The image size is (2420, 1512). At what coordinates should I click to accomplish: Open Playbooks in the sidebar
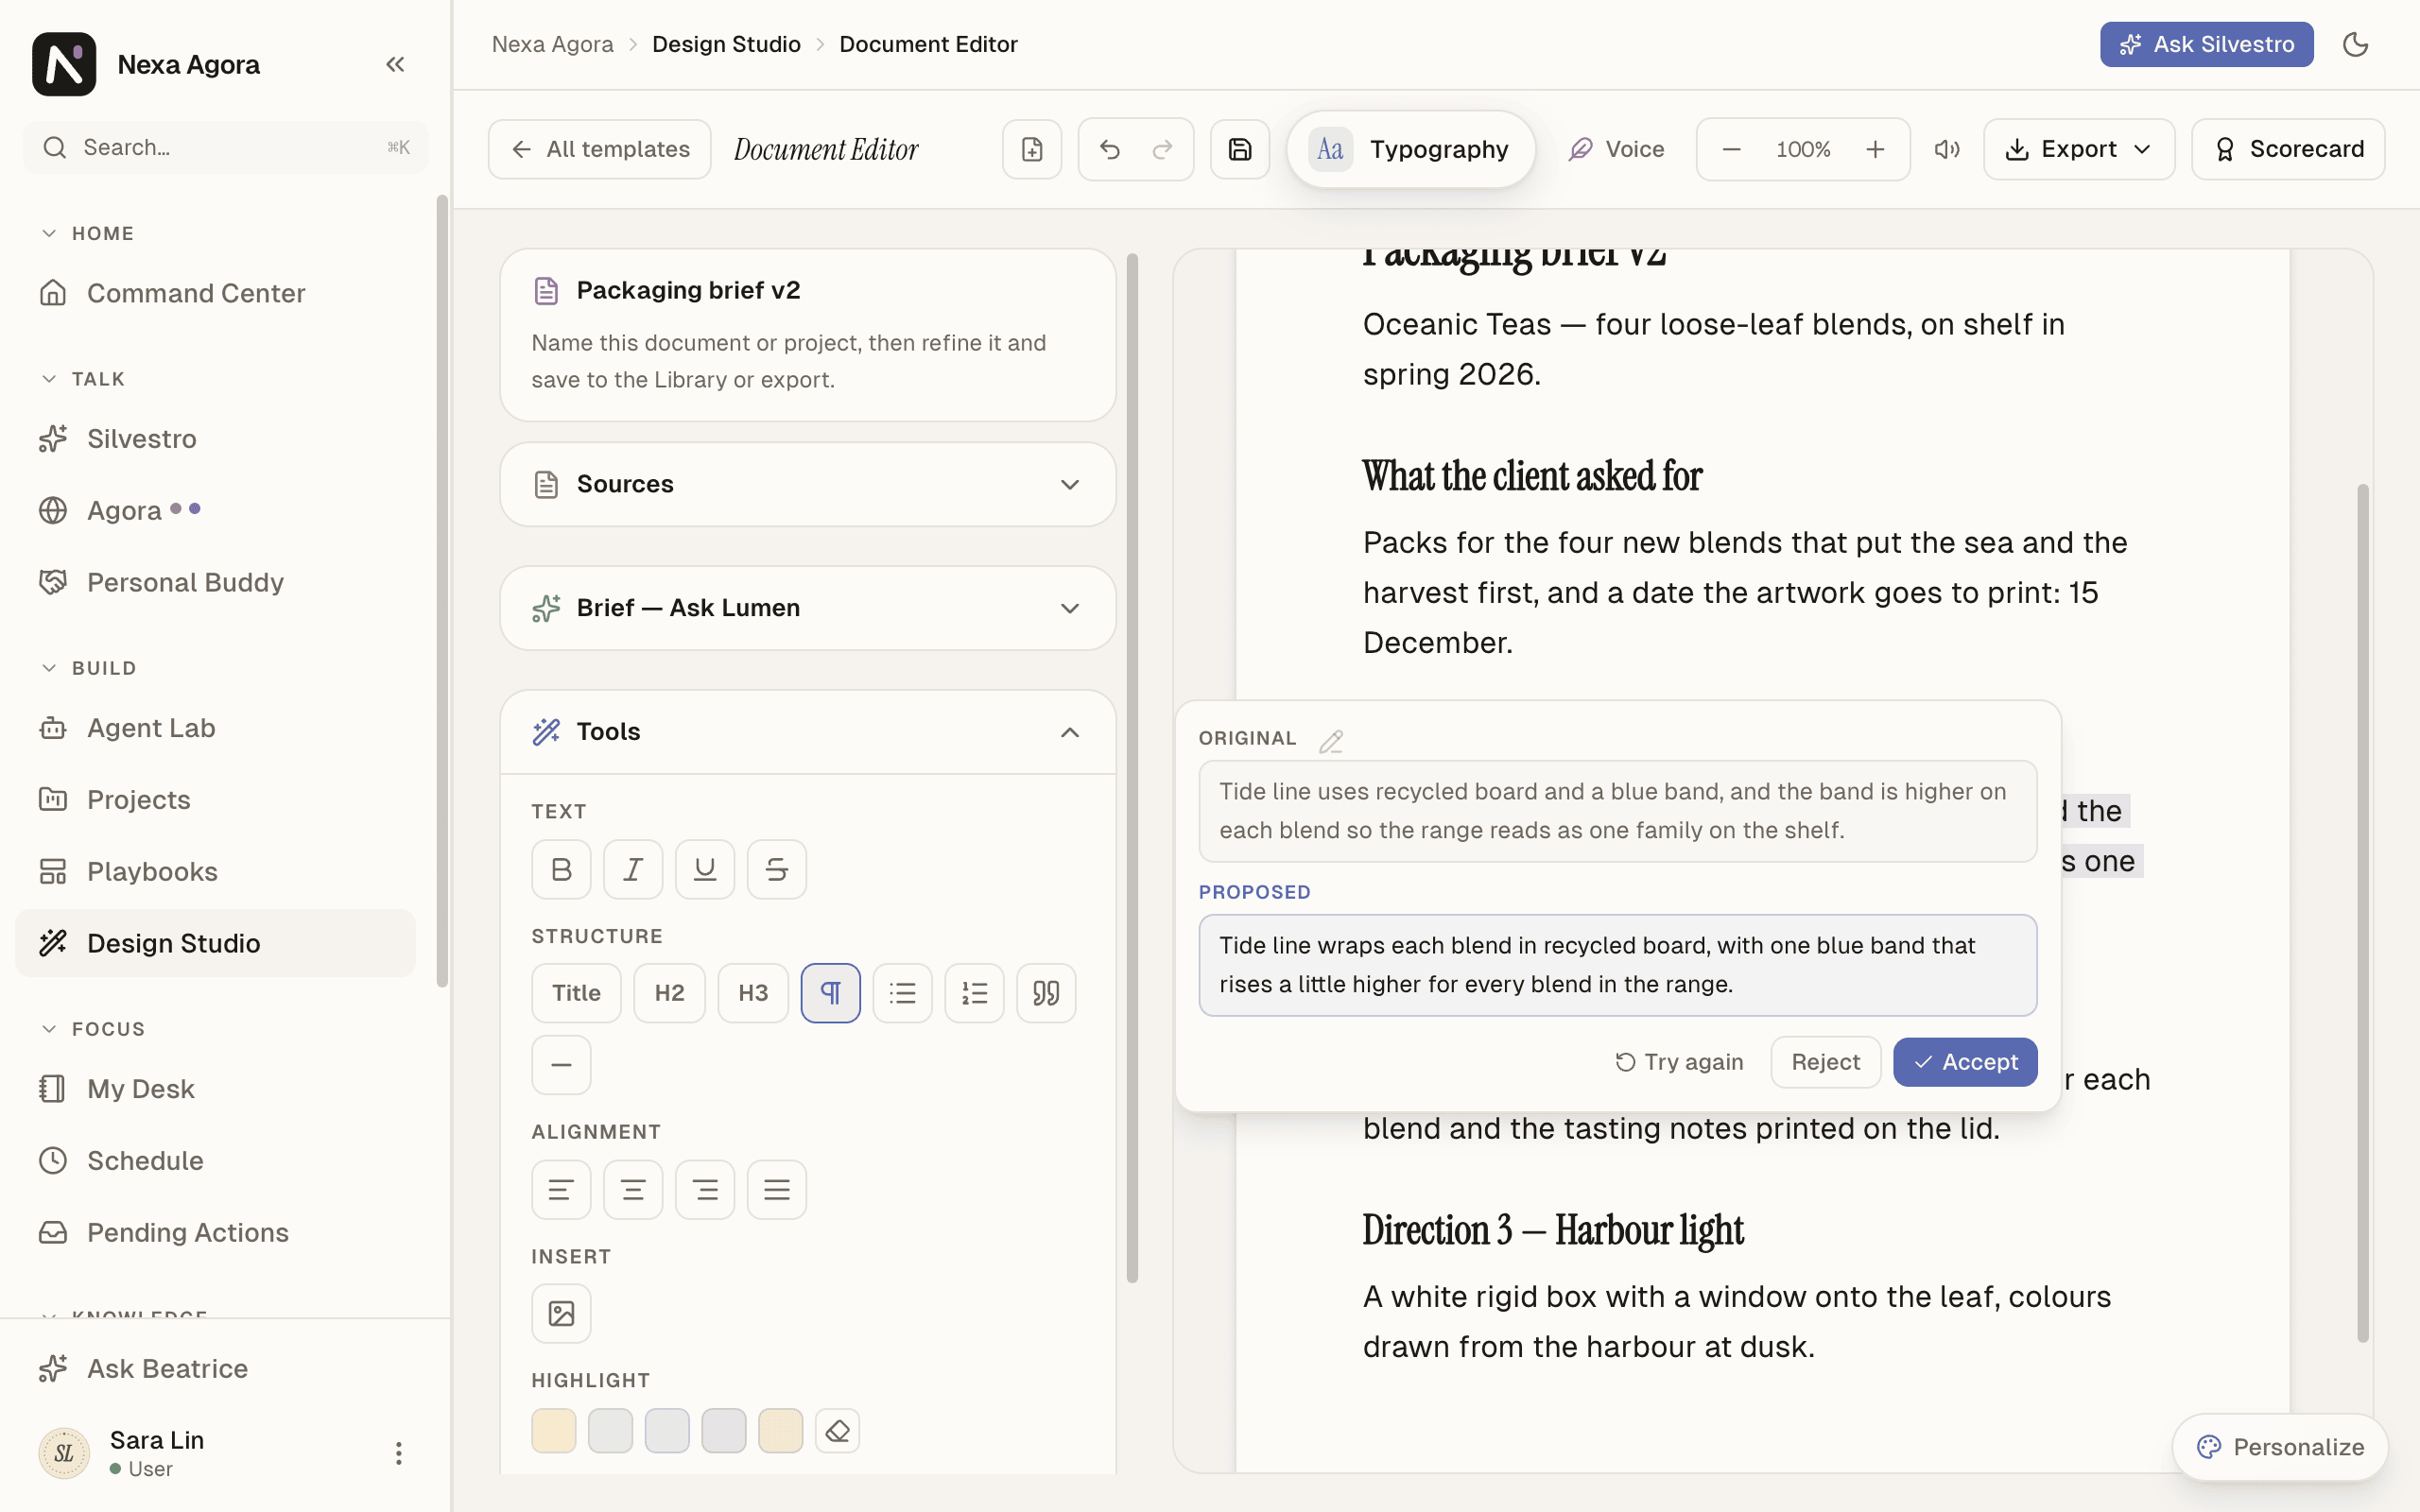[x=216, y=871]
